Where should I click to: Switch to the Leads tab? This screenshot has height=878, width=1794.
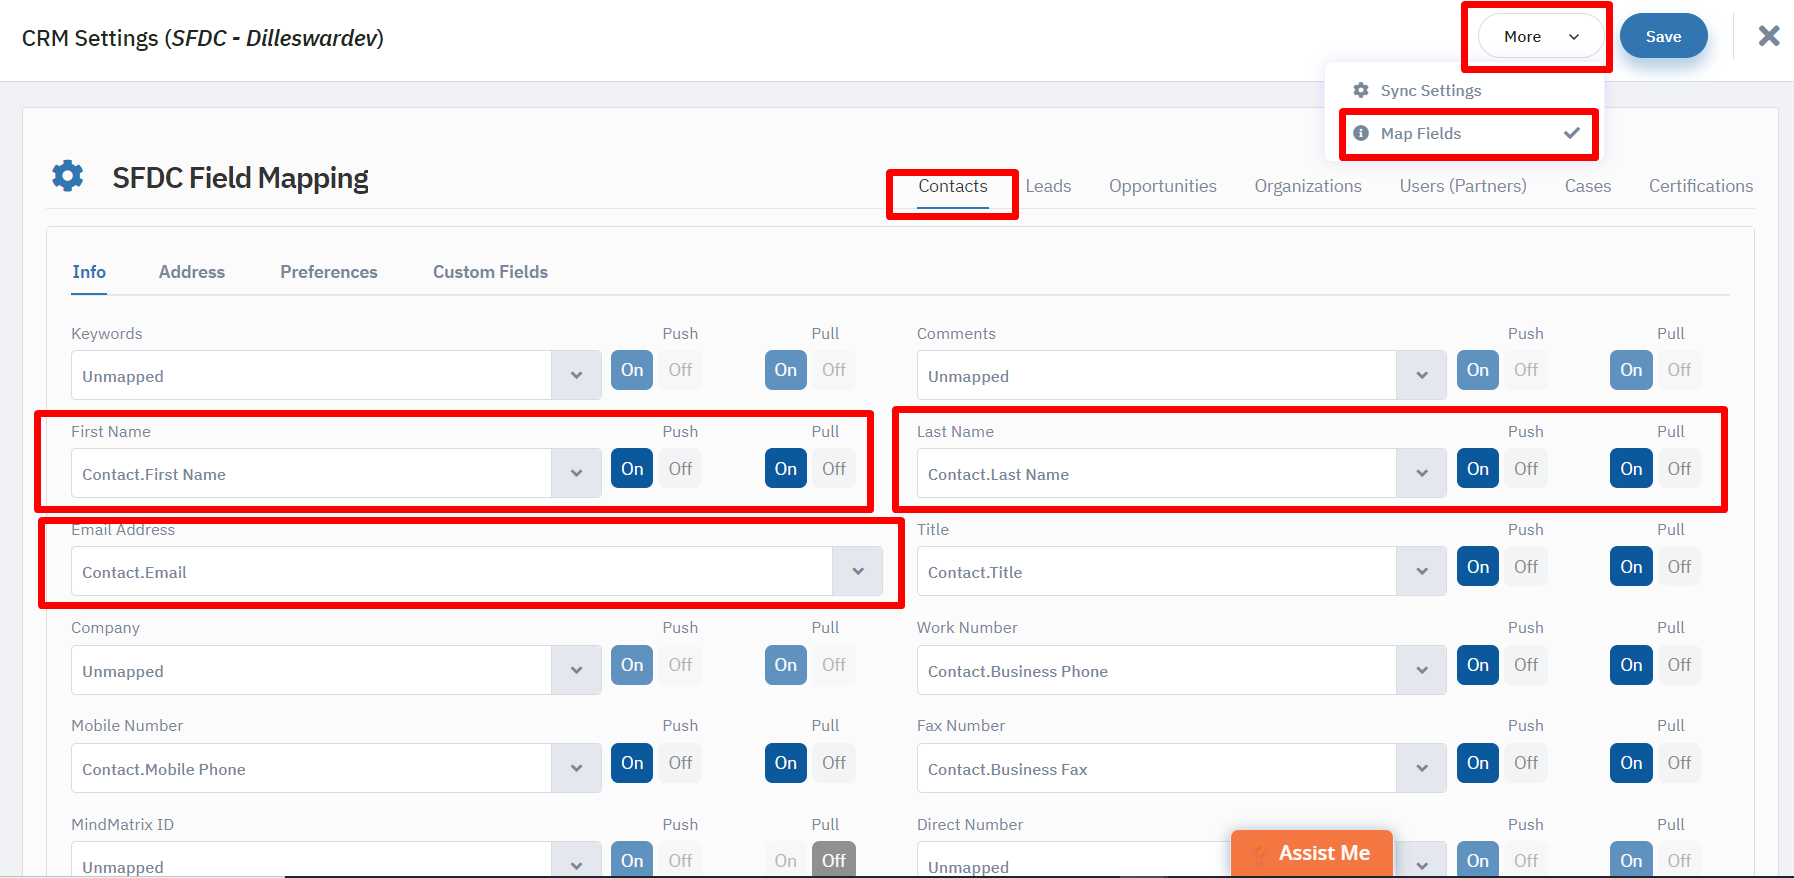pos(1048,186)
